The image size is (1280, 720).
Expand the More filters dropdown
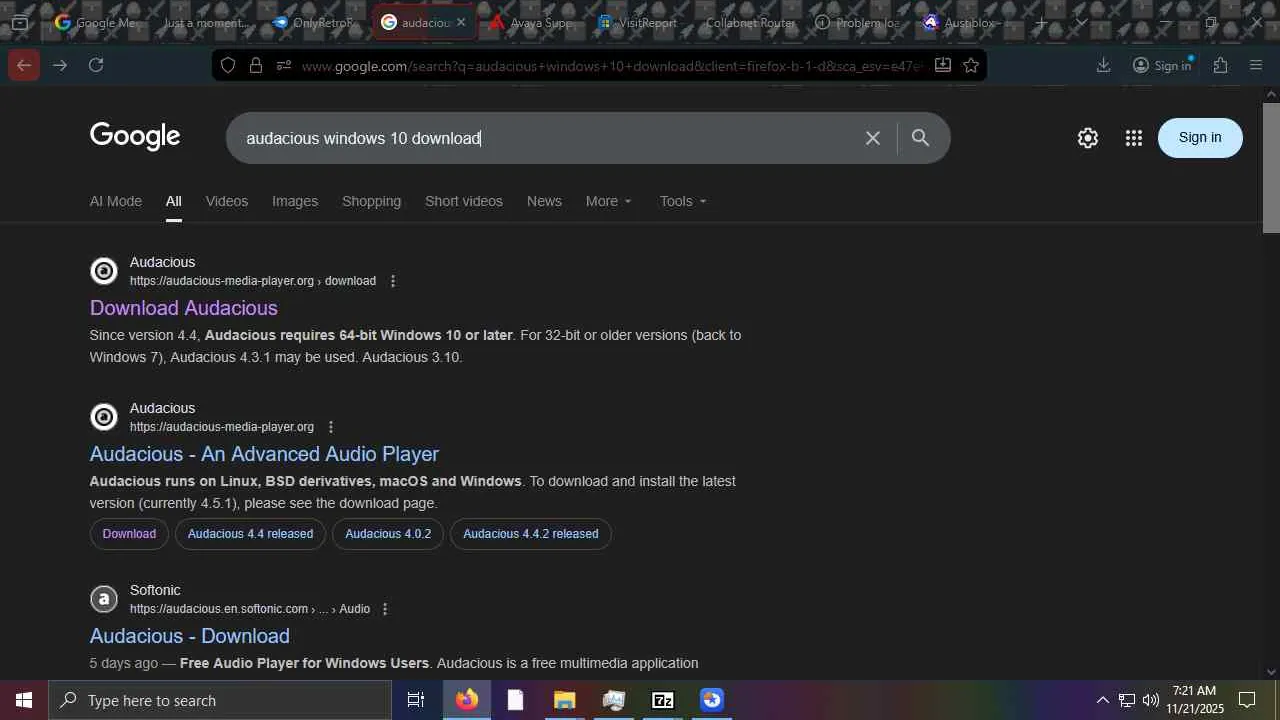[x=609, y=201]
